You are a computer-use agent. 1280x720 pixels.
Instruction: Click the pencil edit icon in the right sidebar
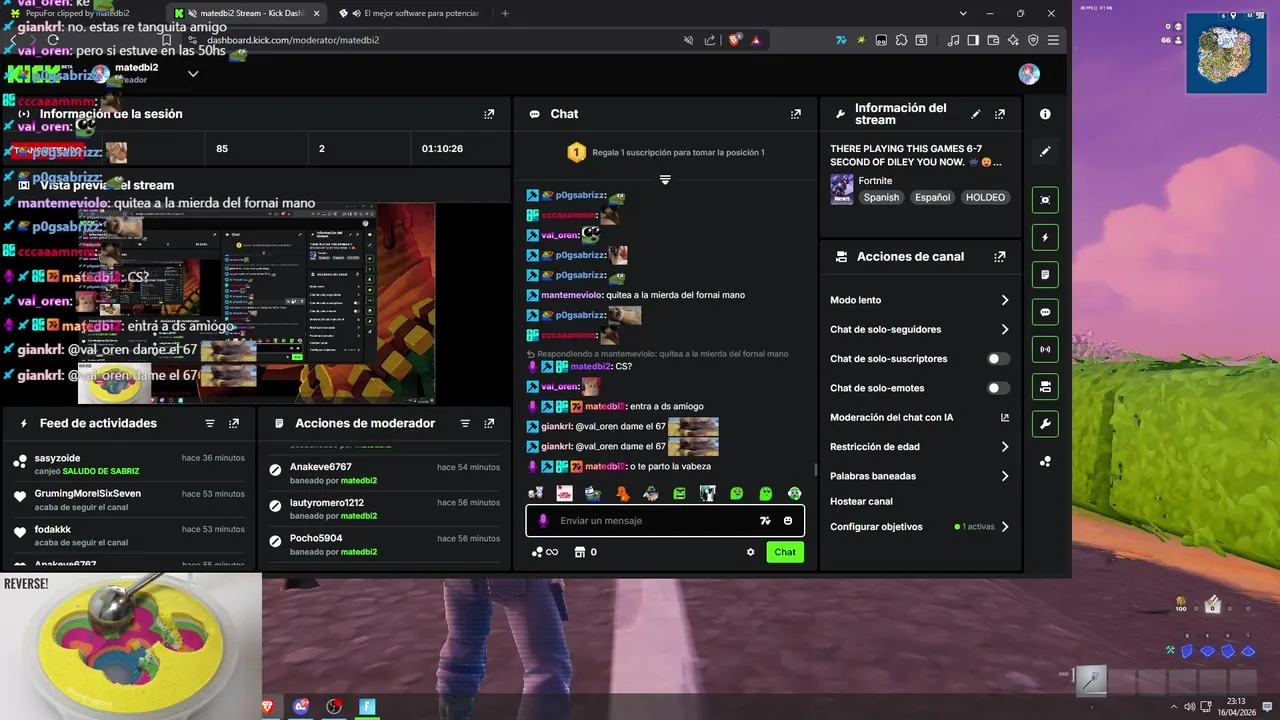[x=1045, y=152]
